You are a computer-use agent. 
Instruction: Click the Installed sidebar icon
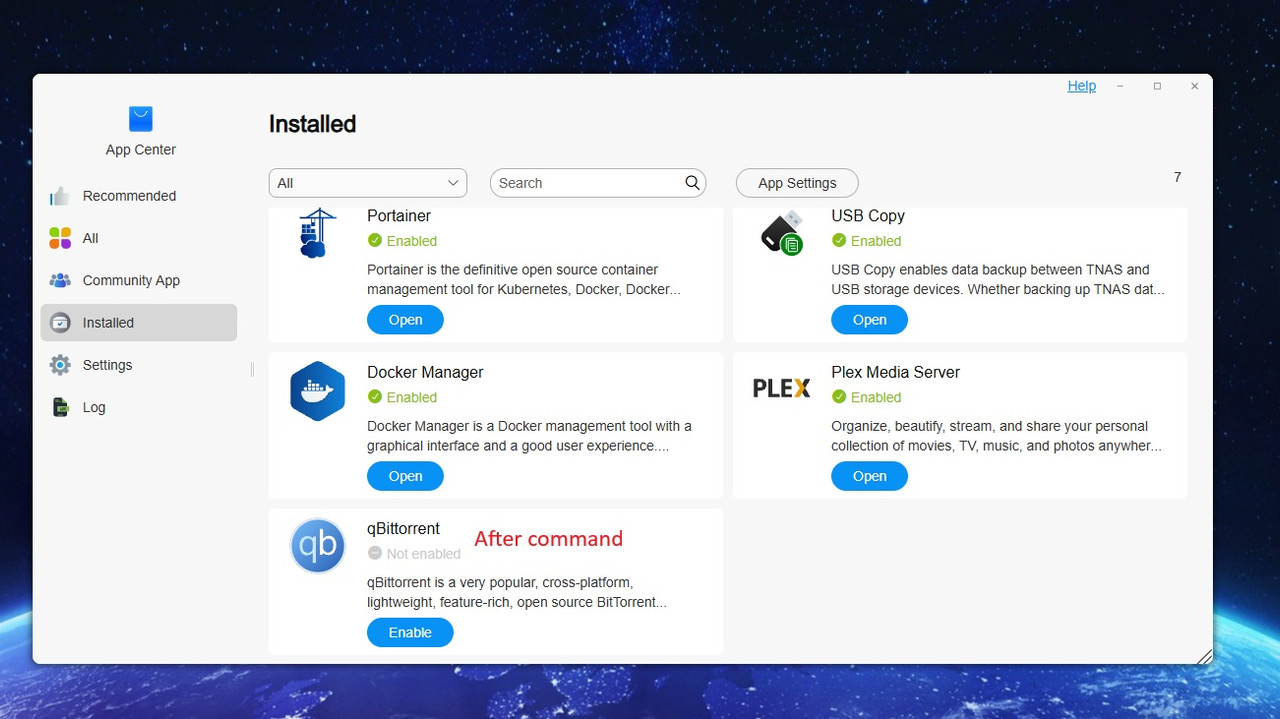(60, 323)
